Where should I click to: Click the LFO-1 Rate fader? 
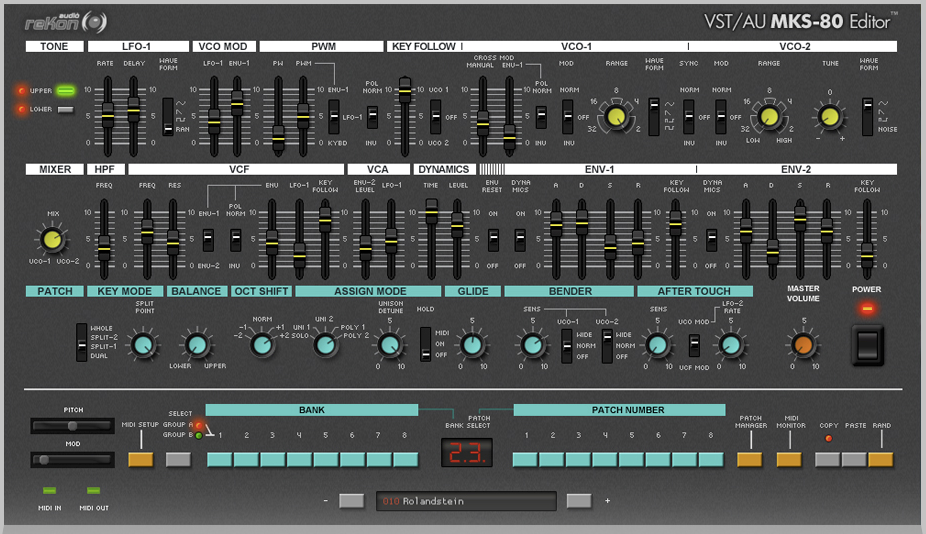[x=107, y=116]
